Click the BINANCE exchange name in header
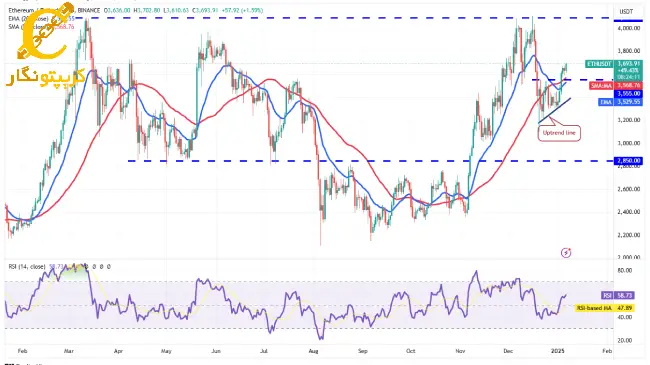The height and width of the screenshot is (365, 650). 89,10
